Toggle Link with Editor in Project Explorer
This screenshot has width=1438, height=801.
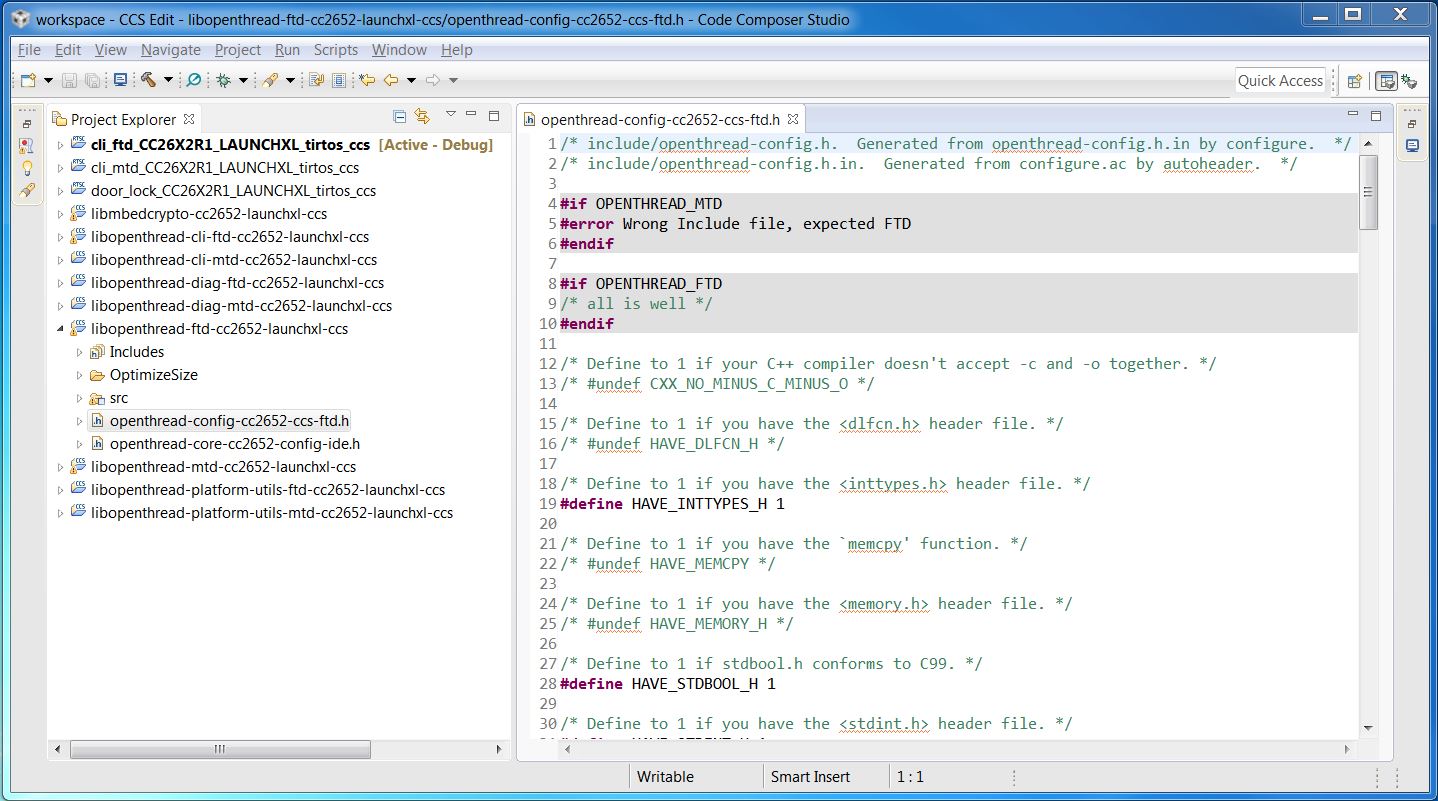(421, 116)
